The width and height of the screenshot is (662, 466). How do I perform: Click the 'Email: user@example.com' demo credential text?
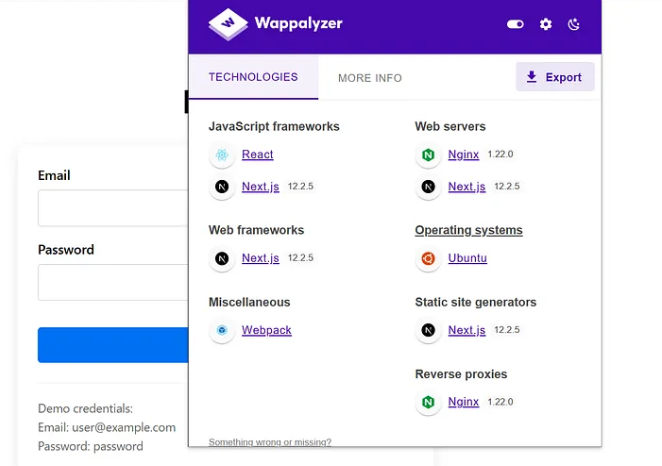point(107,427)
